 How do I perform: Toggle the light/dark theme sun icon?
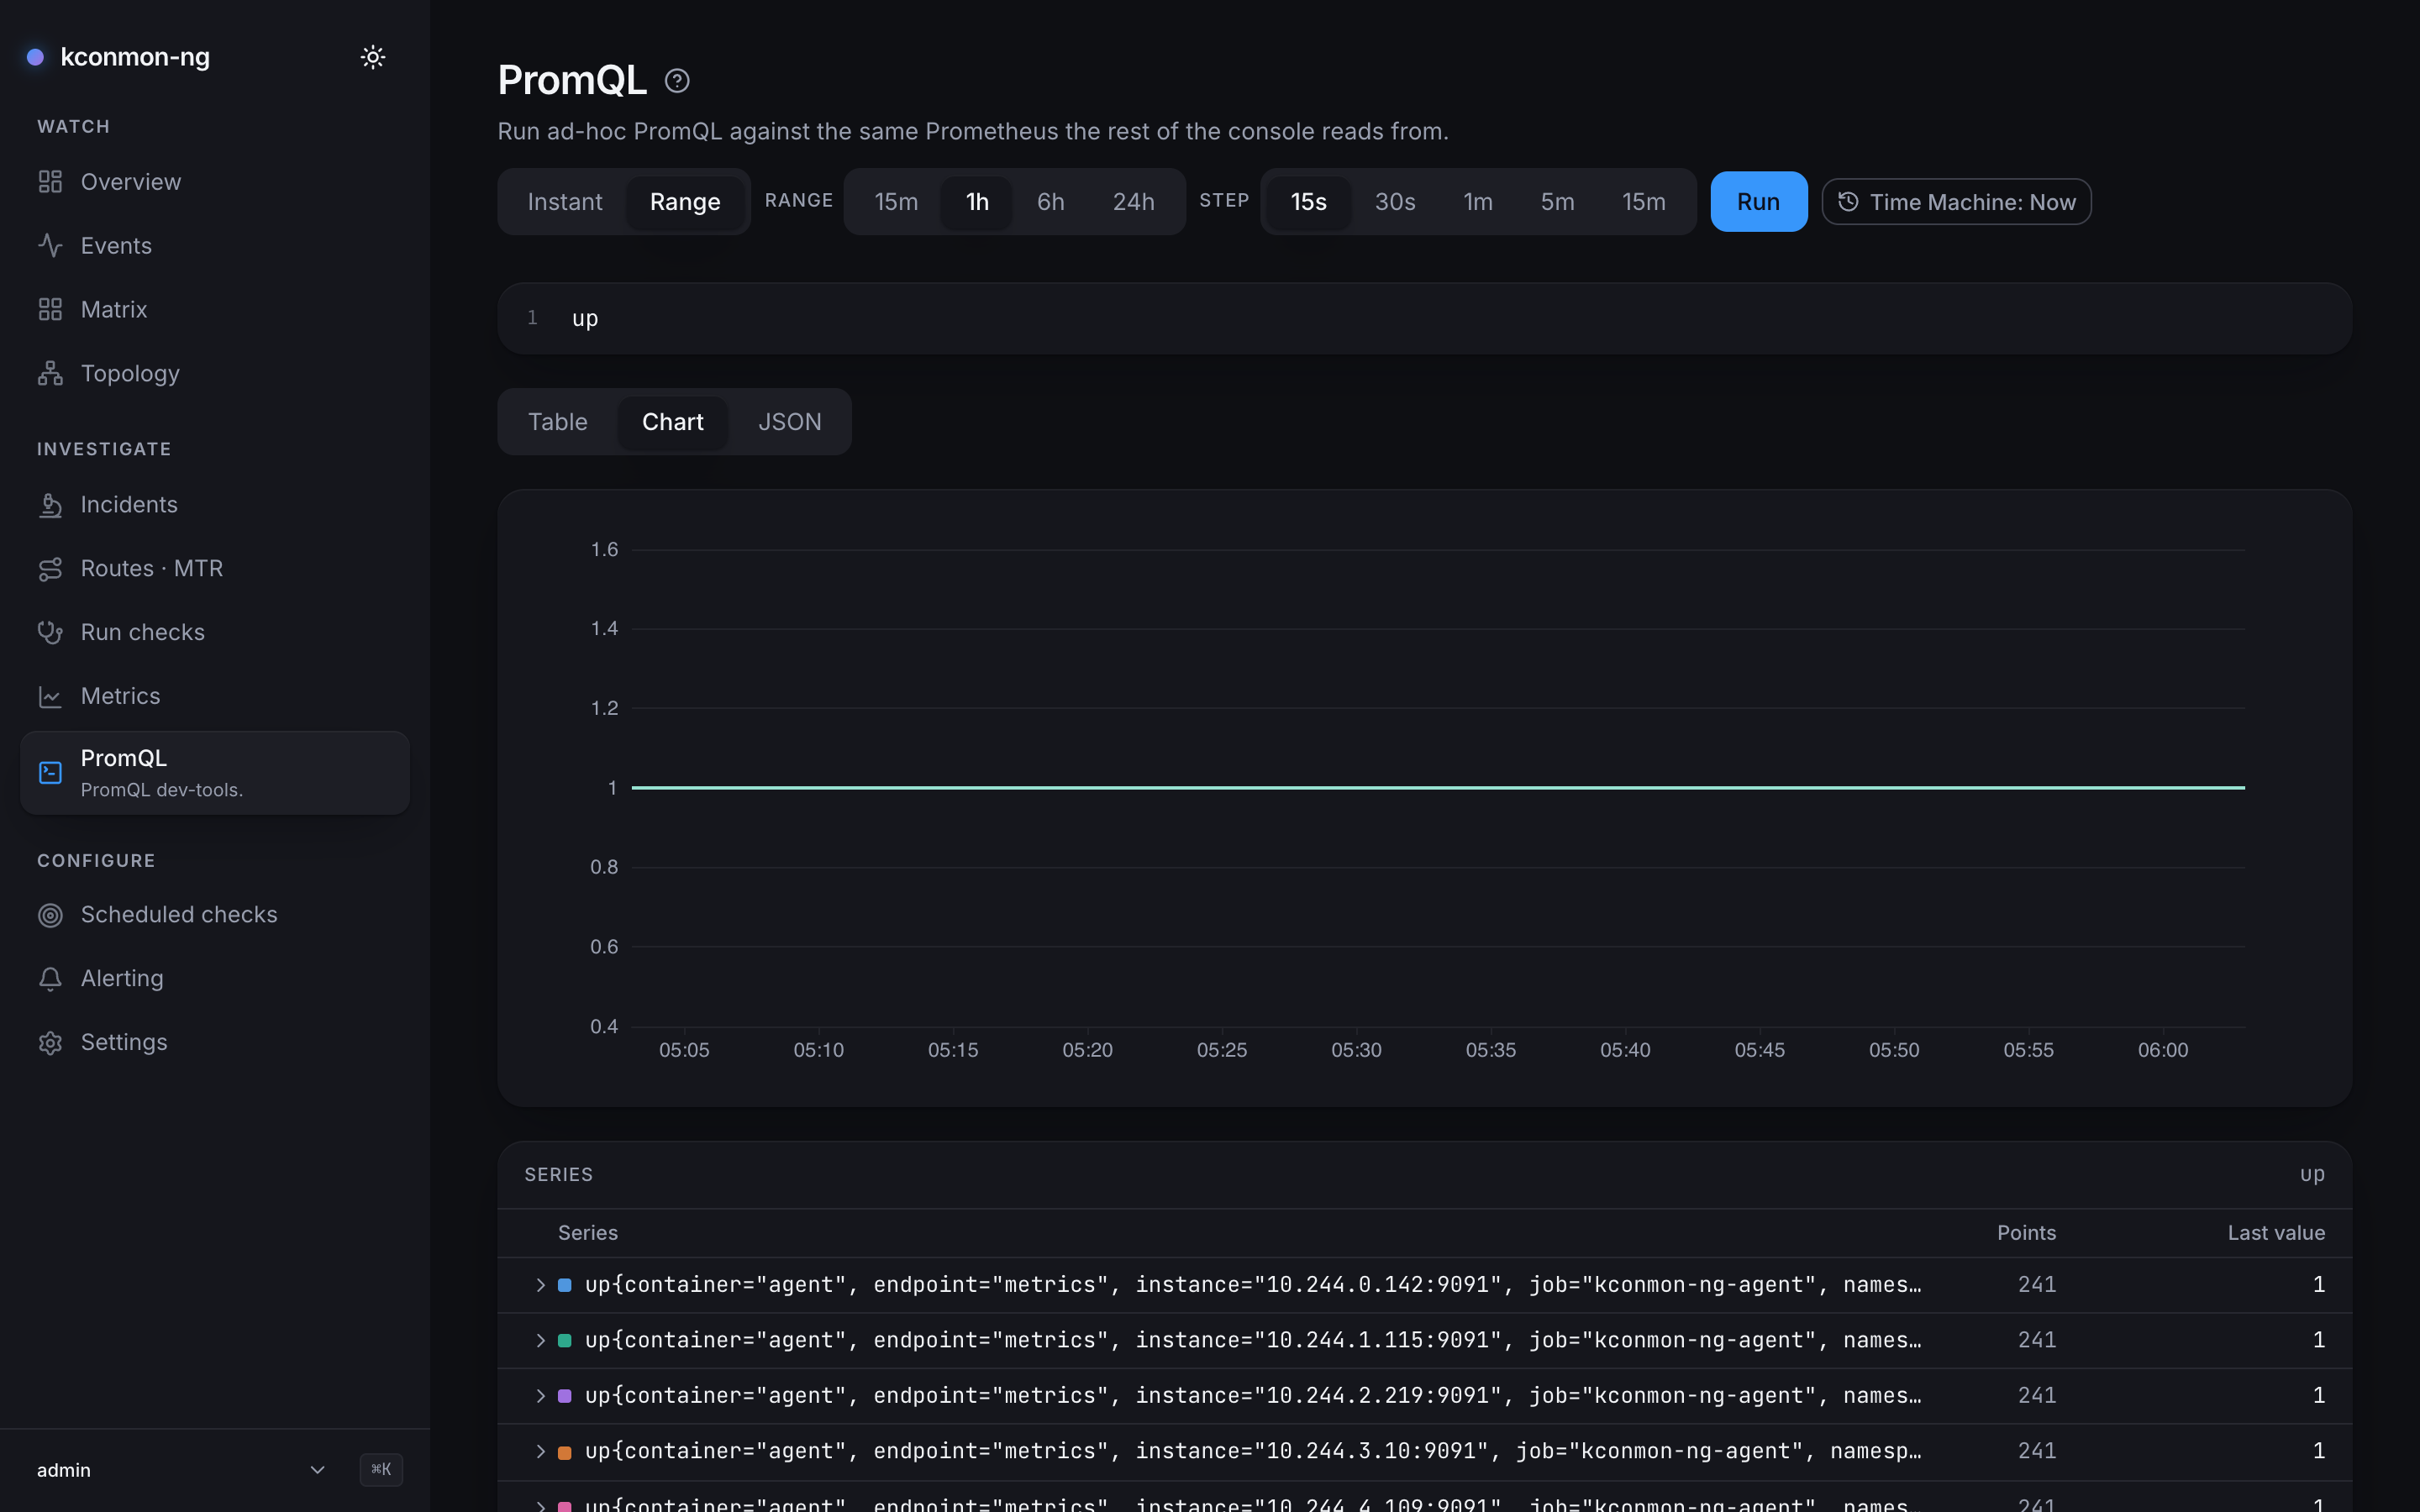pyautogui.click(x=372, y=57)
